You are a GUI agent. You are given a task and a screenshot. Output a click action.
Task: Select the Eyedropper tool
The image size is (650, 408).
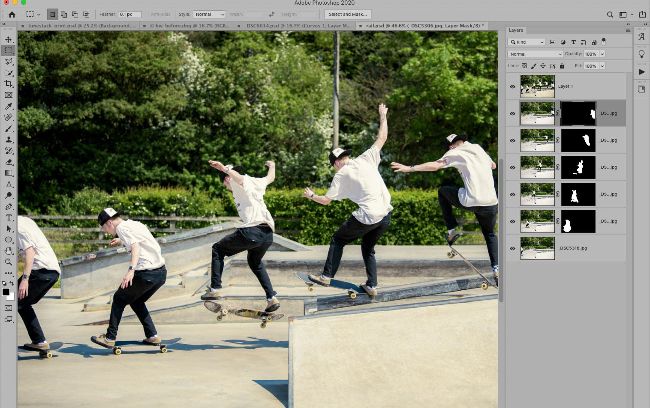(x=8, y=106)
